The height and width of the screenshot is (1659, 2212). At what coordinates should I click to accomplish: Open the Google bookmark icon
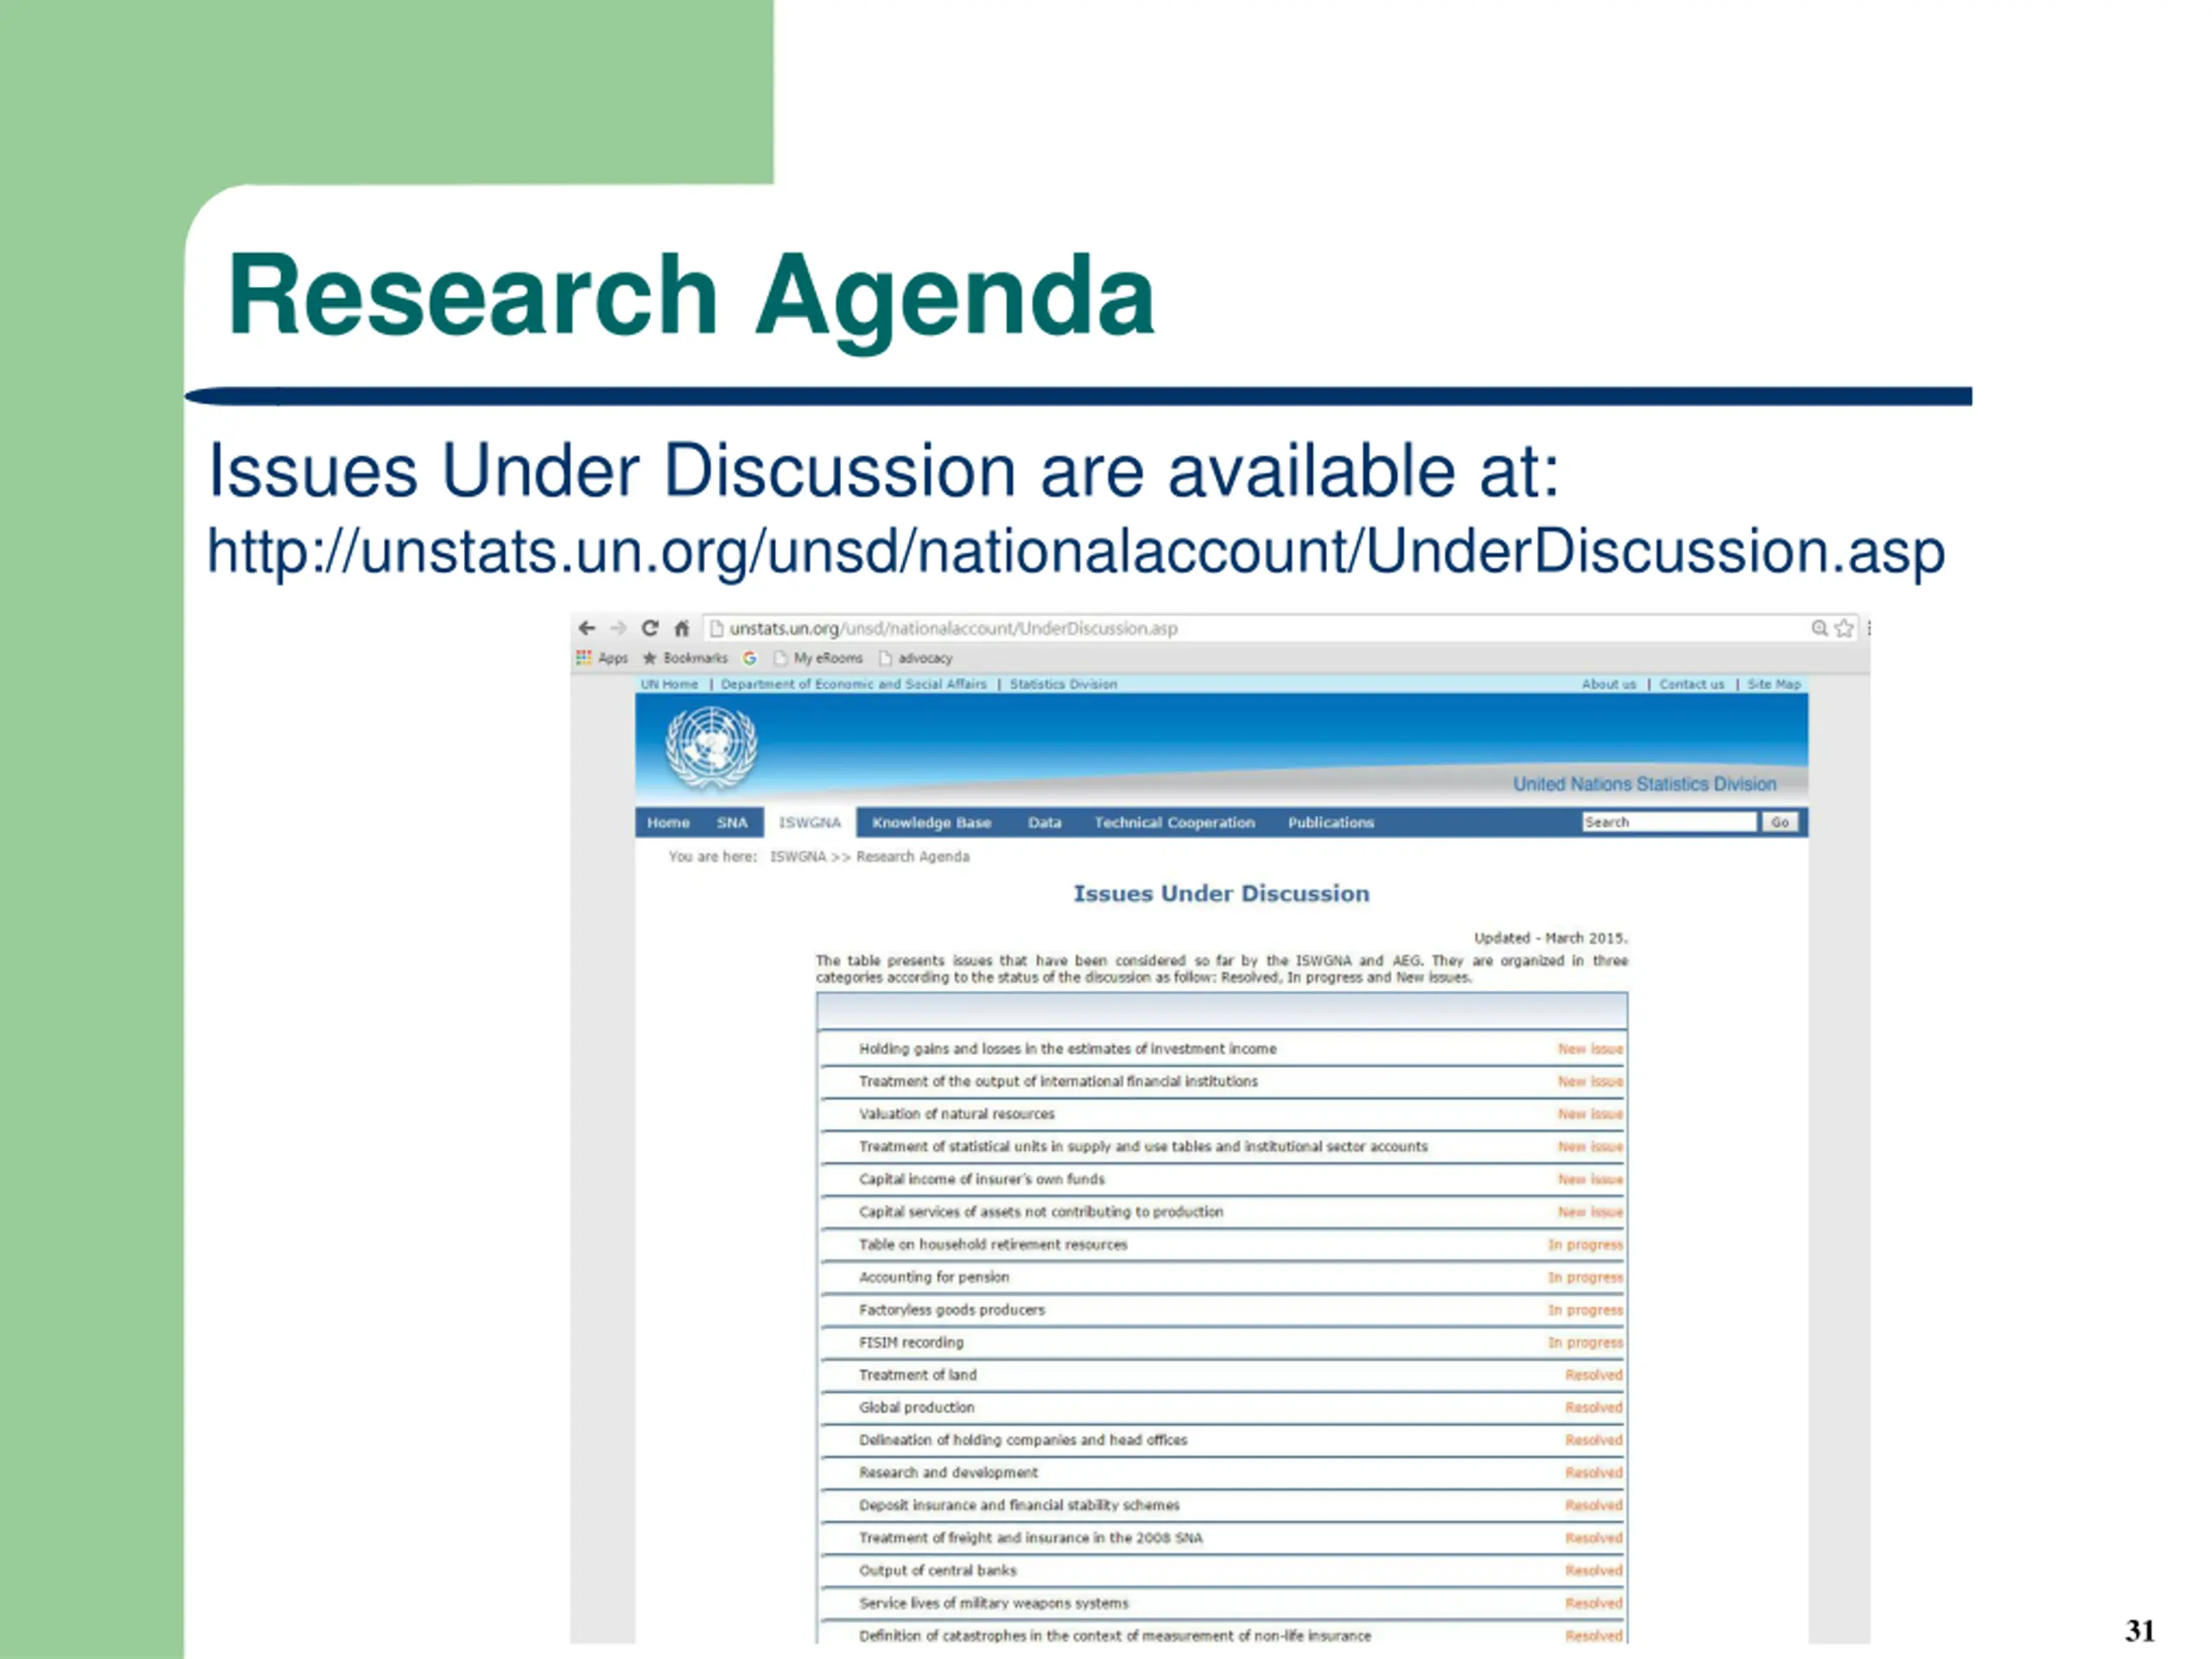pyautogui.click(x=750, y=658)
